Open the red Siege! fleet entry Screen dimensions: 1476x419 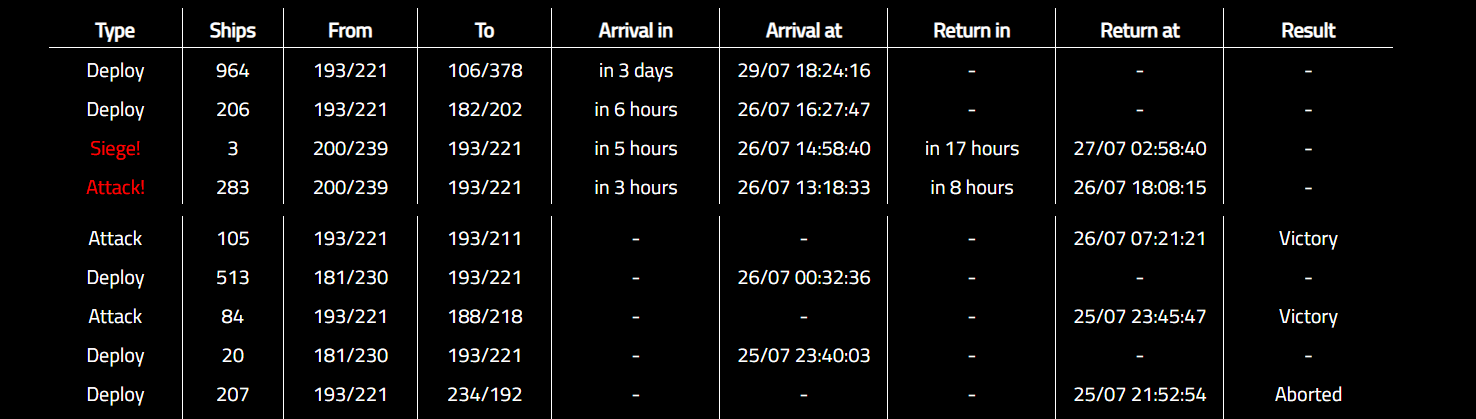(x=115, y=149)
